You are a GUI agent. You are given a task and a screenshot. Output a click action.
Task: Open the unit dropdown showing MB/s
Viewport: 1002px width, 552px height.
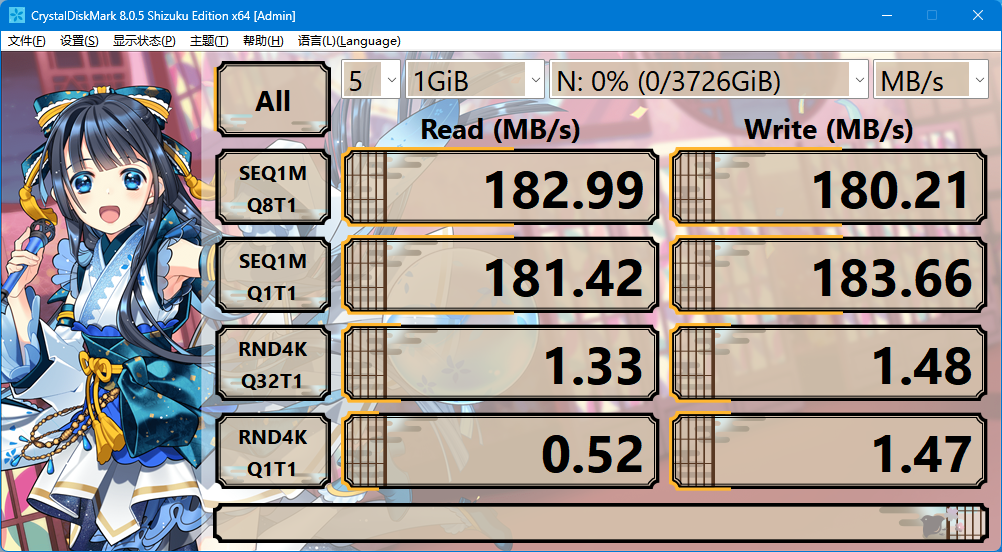click(930, 80)
